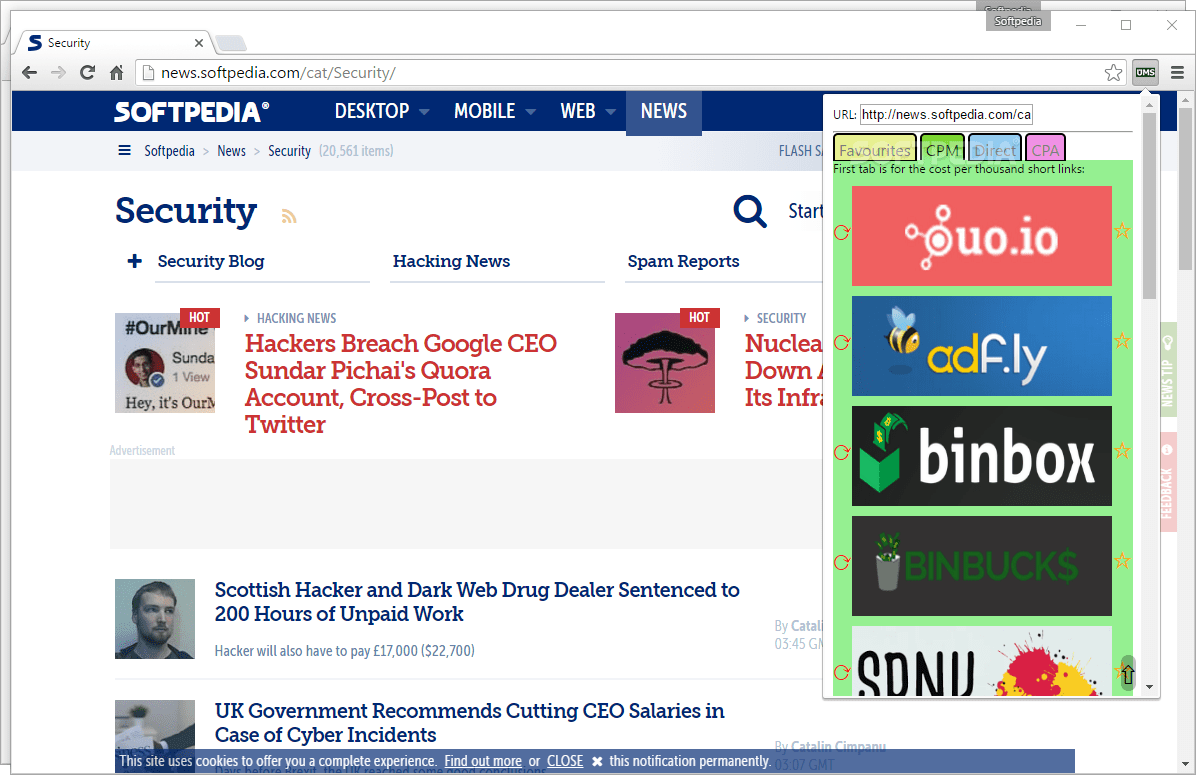Expand categories with the plus icon
1196x775 pixels.
coord(134,261)
